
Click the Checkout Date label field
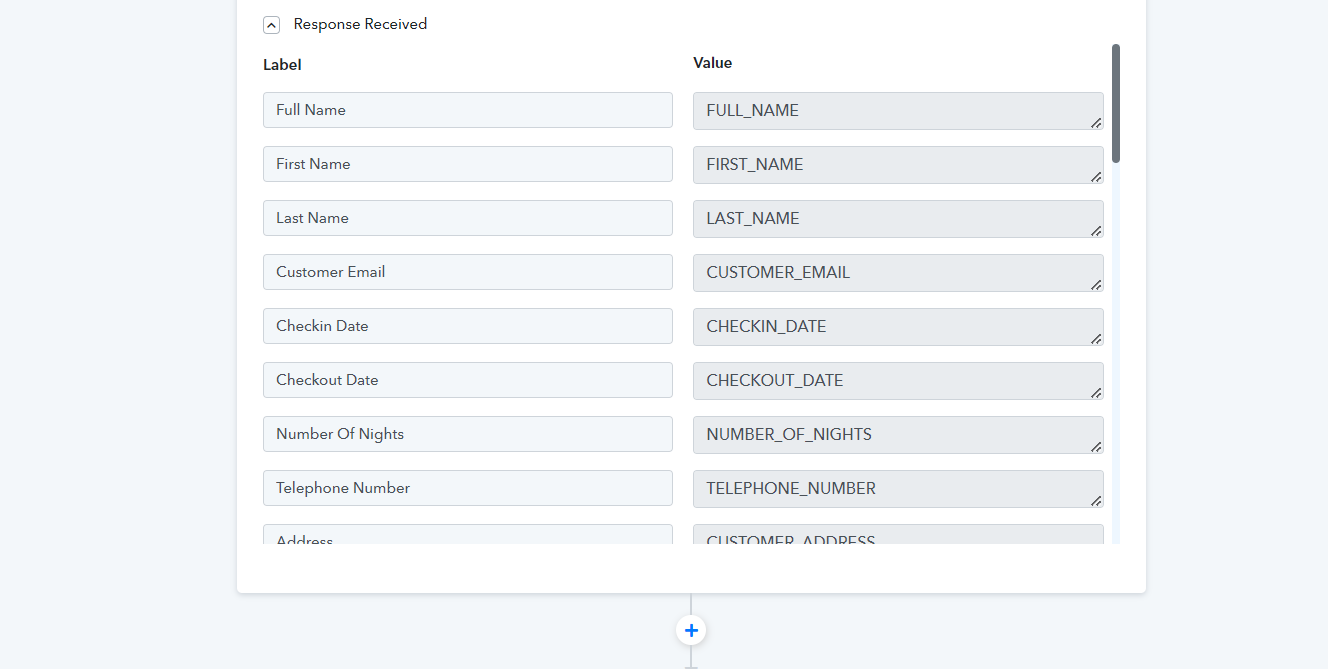[467, 380]
